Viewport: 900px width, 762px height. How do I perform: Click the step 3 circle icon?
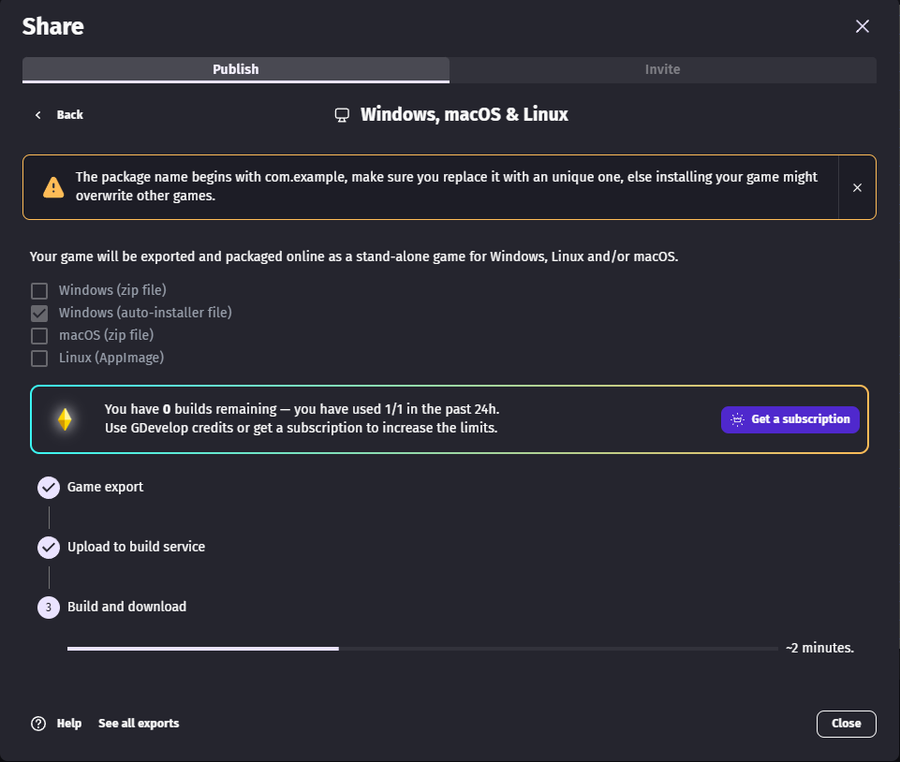[49, 607]
